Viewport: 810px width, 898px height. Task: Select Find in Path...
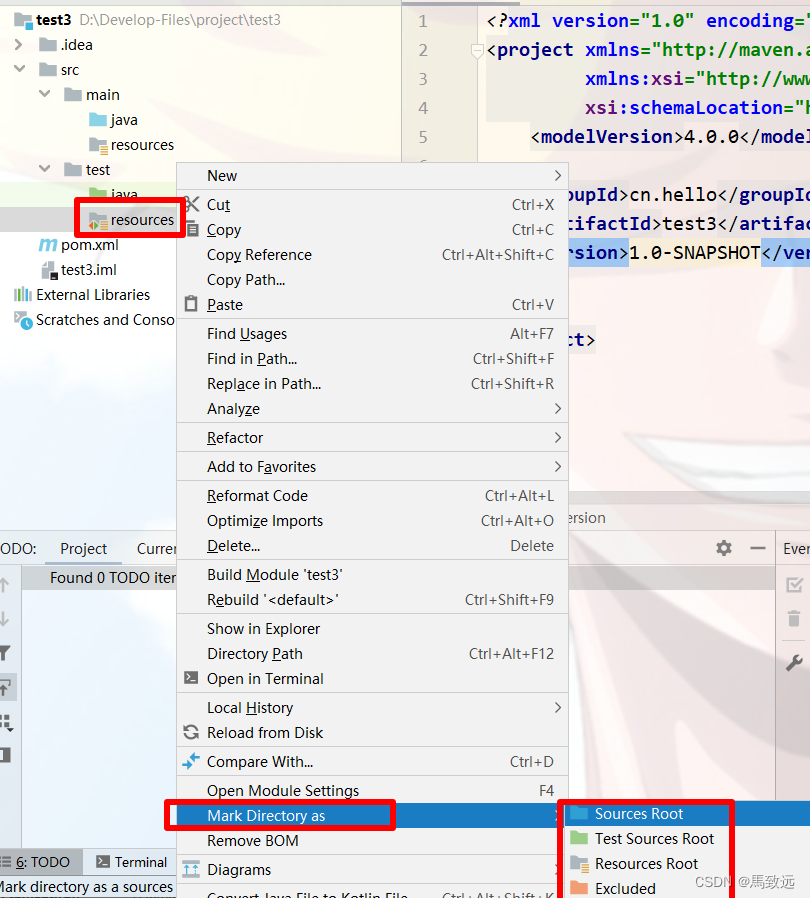pyautogui.click(x=372, y=359)
